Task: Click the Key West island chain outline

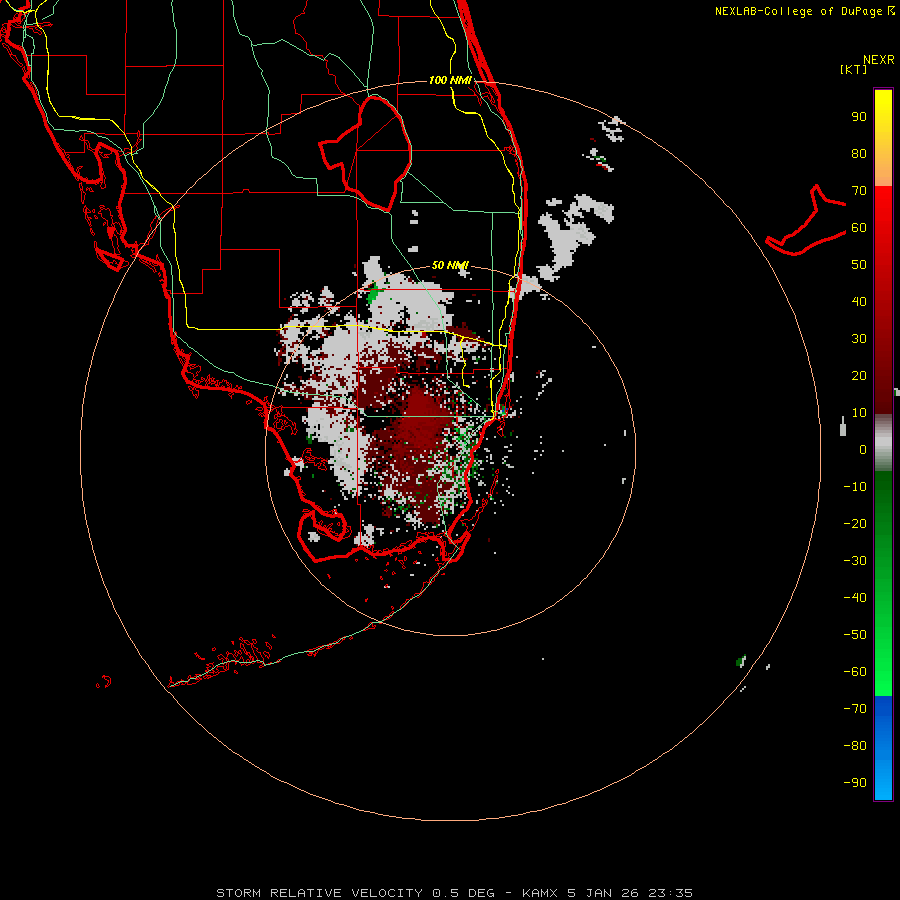Action: 224,660
